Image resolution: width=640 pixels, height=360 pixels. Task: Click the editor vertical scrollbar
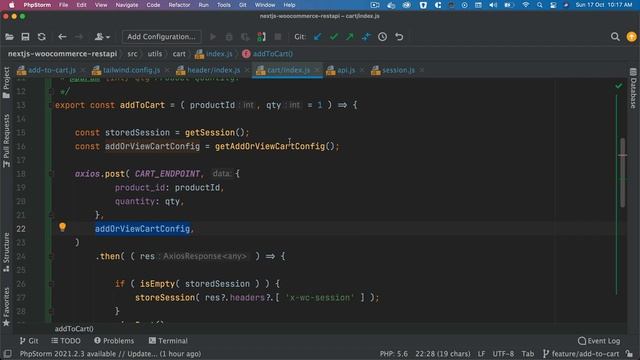coord(623,172)
